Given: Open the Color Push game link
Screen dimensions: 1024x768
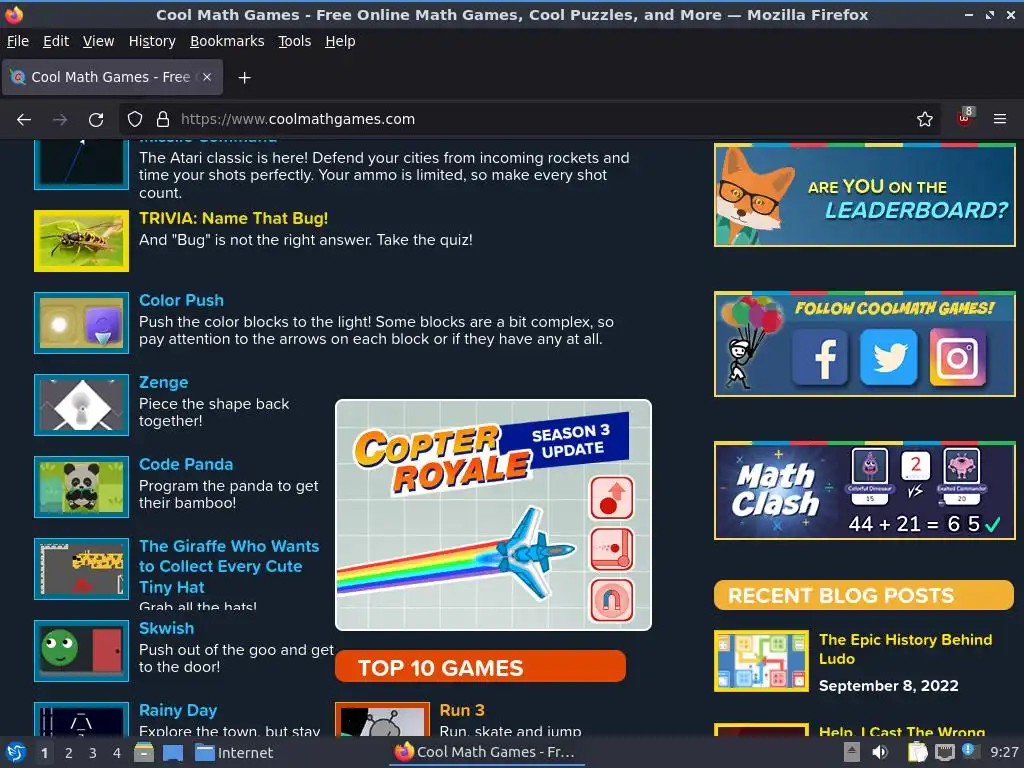Looking at the screenshot, I should [x=182, y=300].
